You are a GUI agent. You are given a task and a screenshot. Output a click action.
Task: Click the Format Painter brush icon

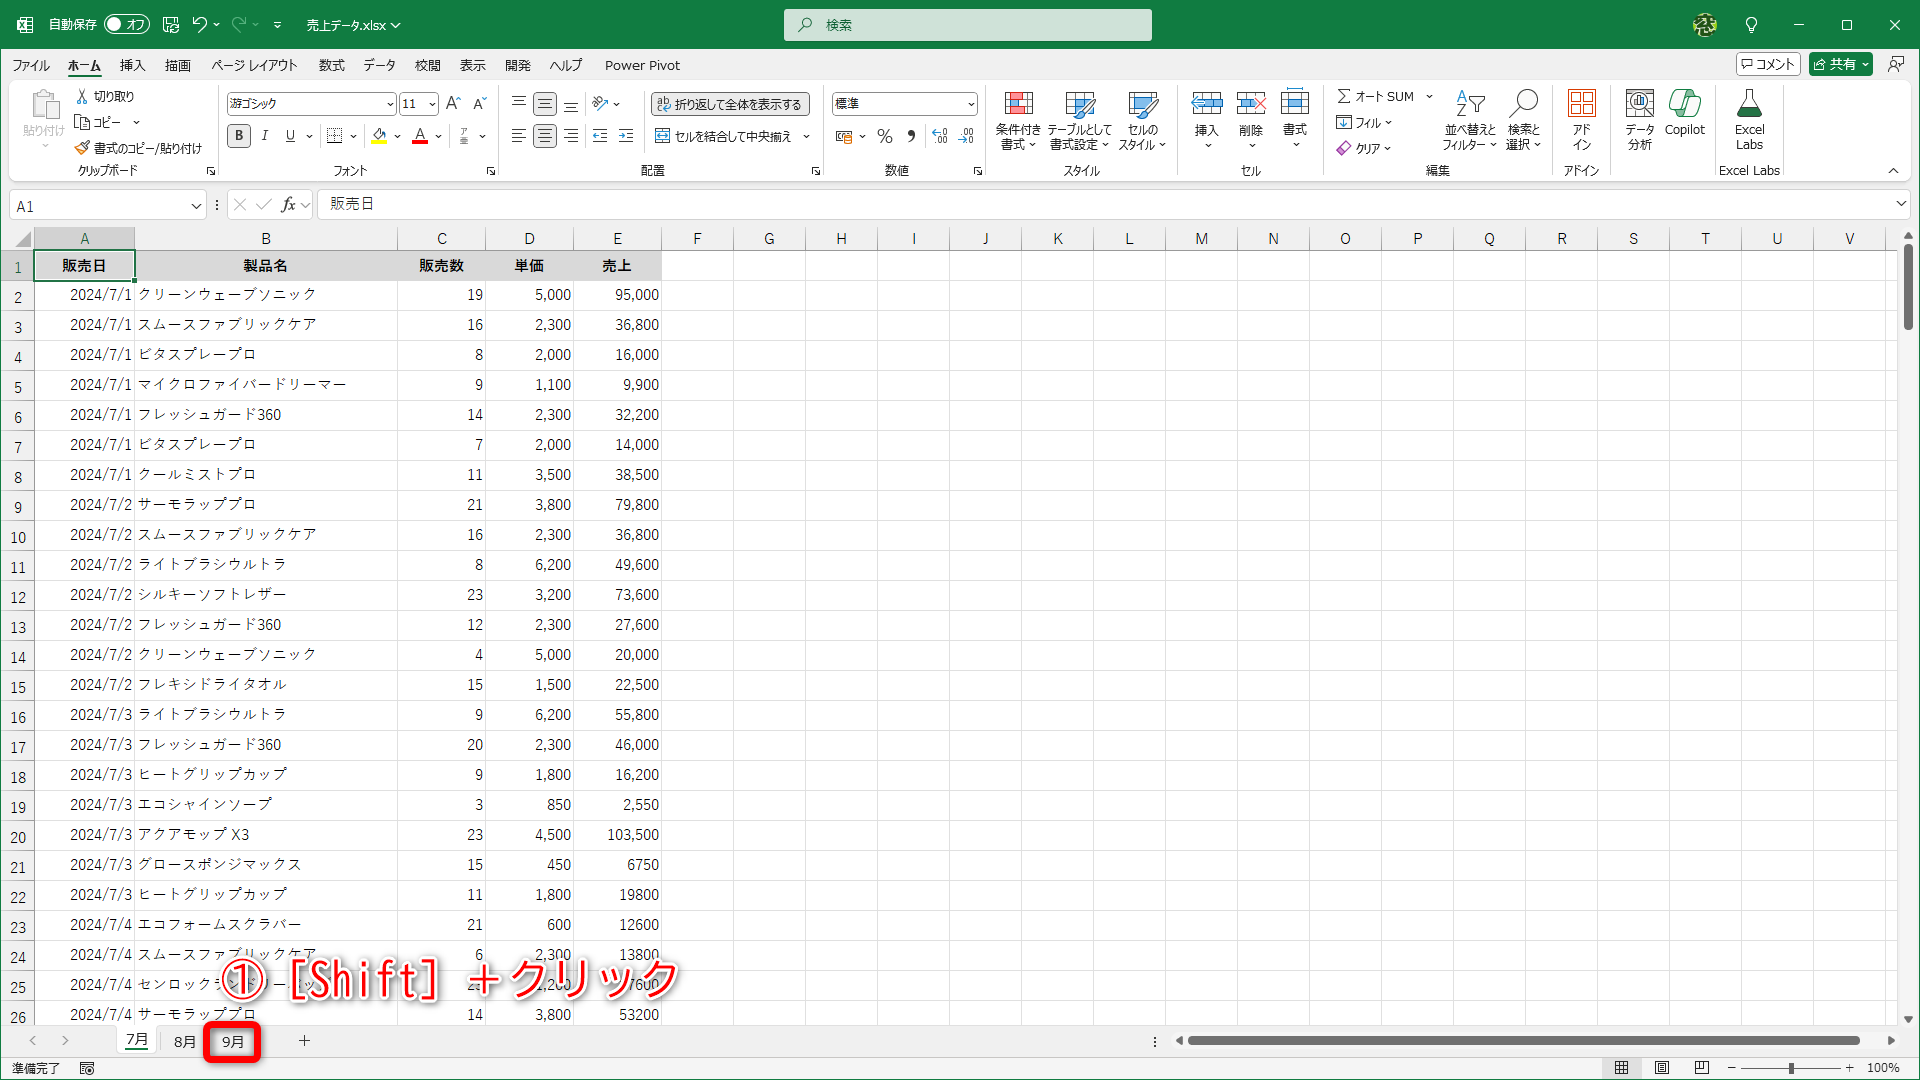pos(83,148)
